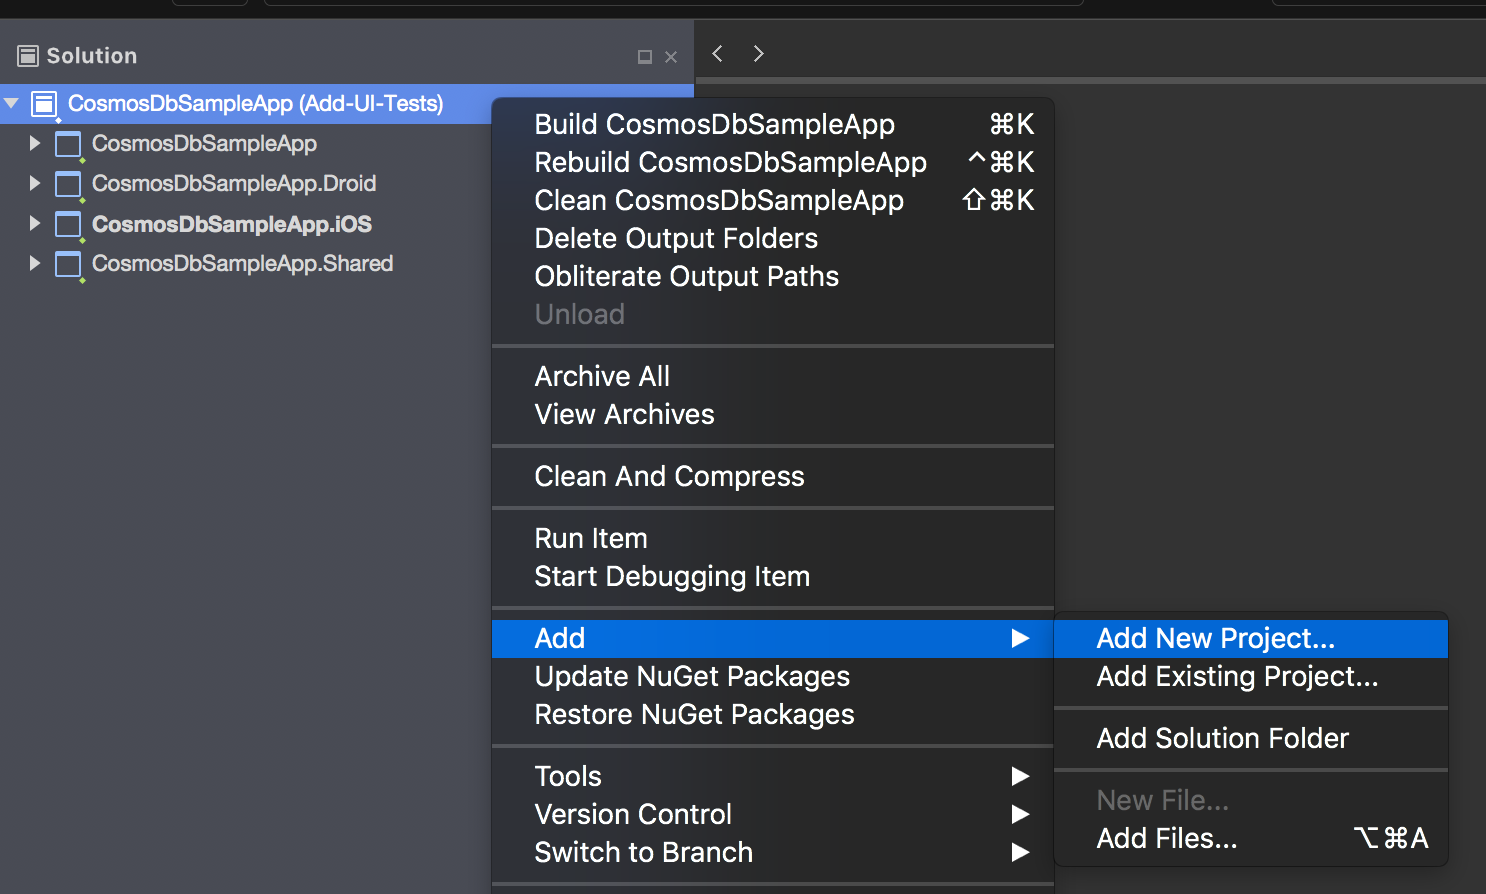Choose Rebuild CosmosDbSampleApp

click(773, 162)
